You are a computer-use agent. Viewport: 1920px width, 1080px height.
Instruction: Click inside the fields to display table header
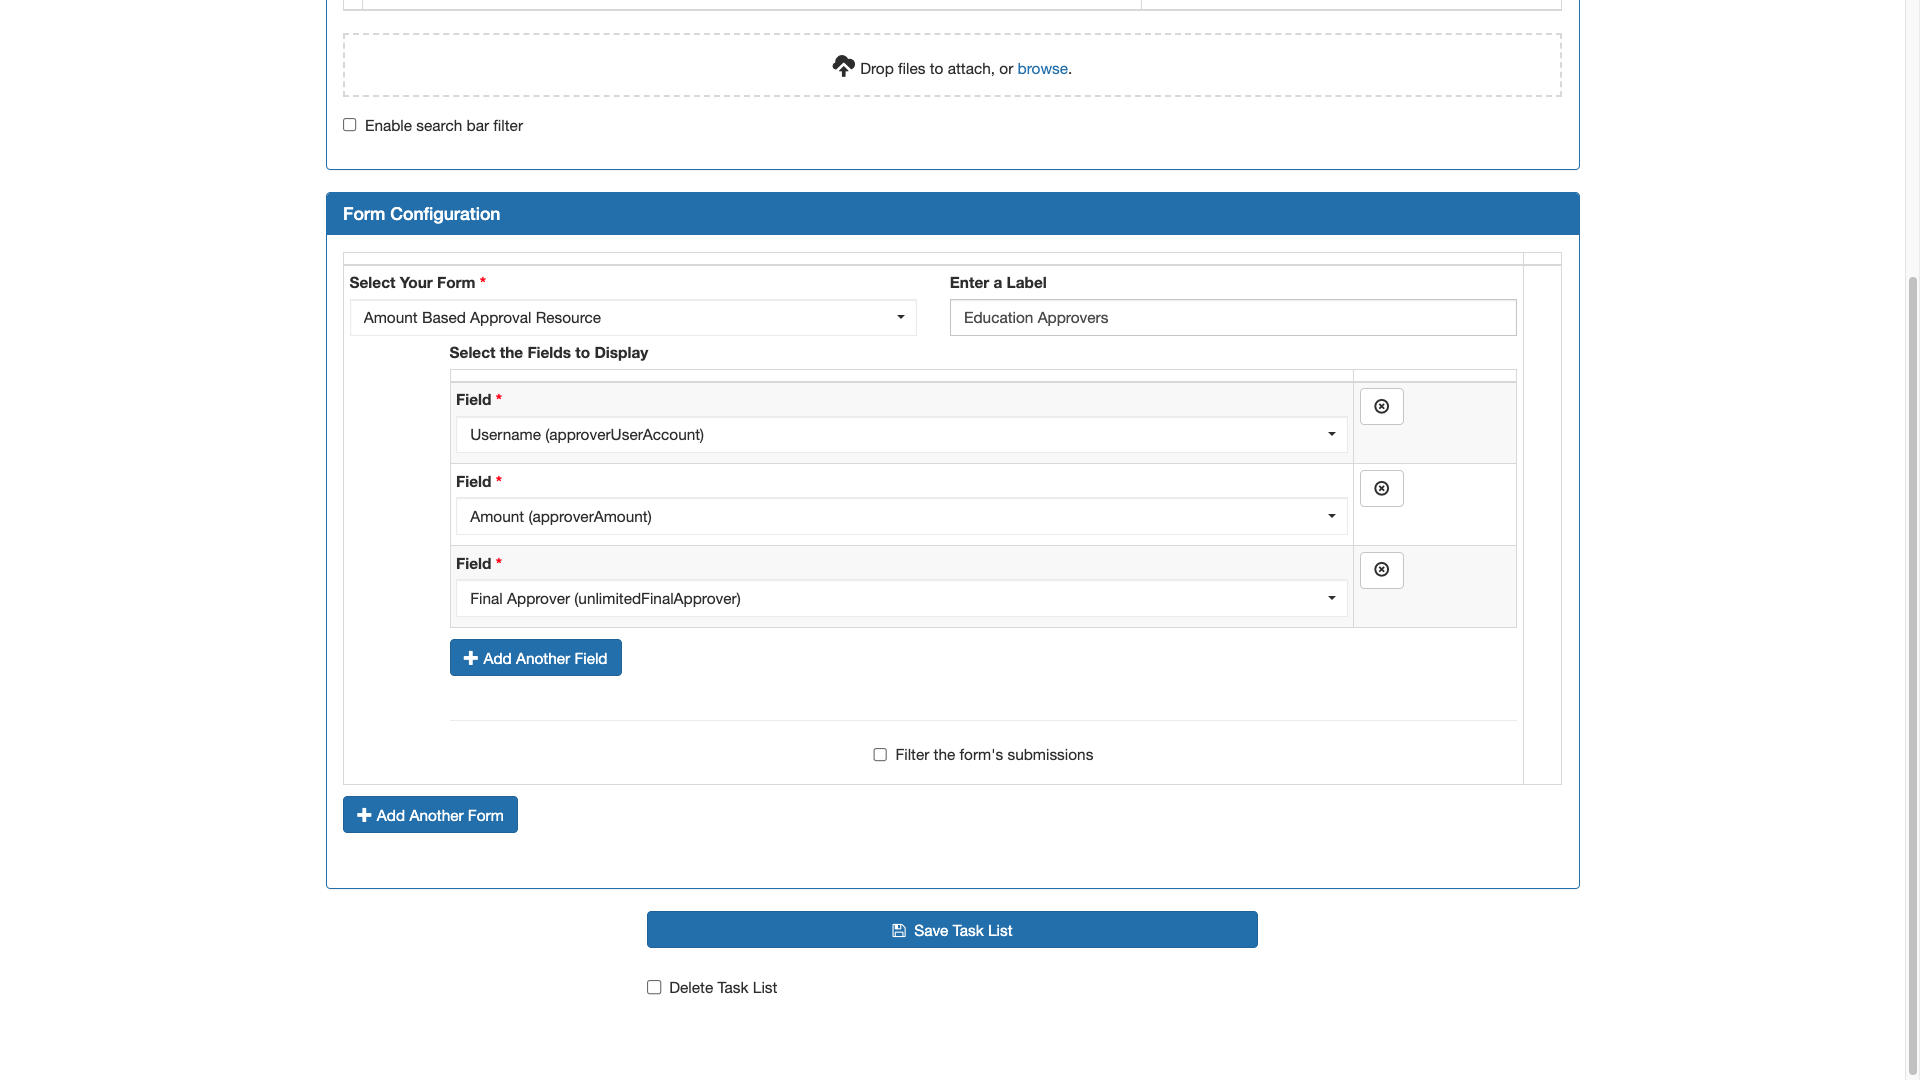(900, 377)
